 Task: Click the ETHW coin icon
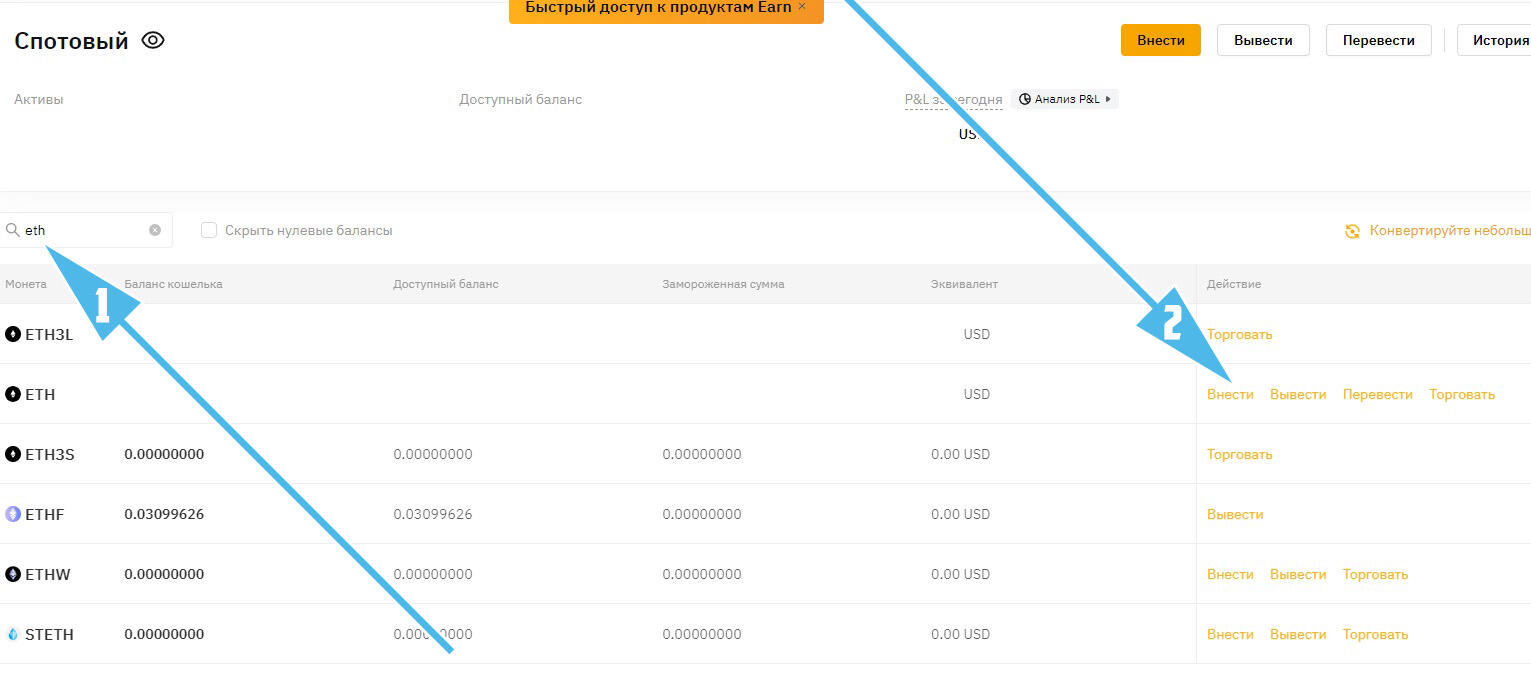coord(13,574)
